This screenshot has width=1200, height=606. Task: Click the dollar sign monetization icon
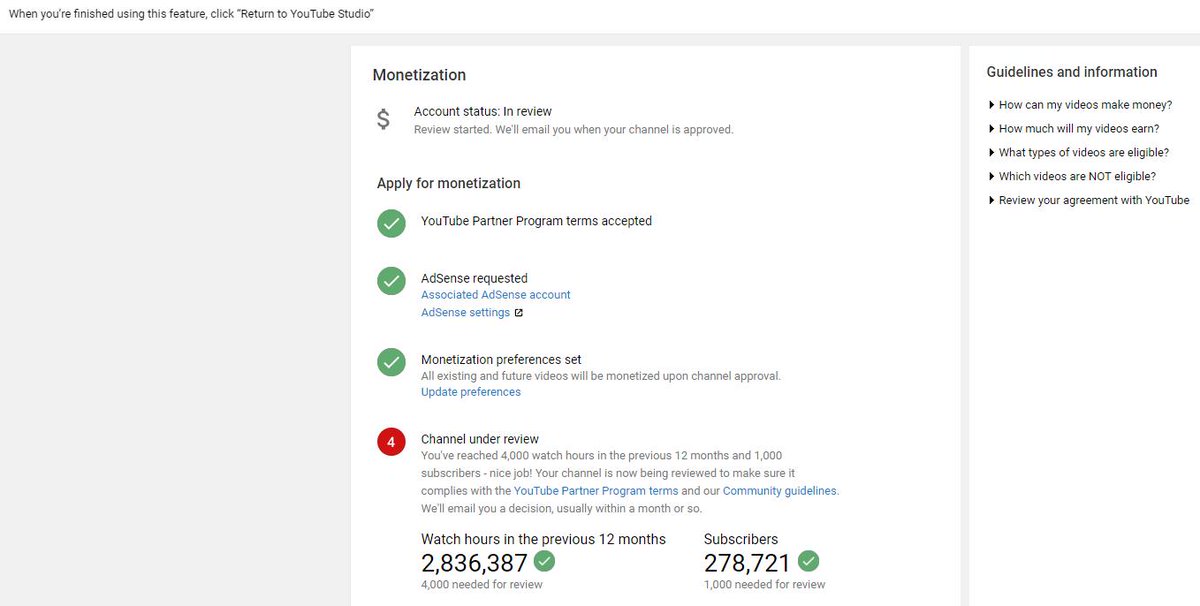(383, 120)
